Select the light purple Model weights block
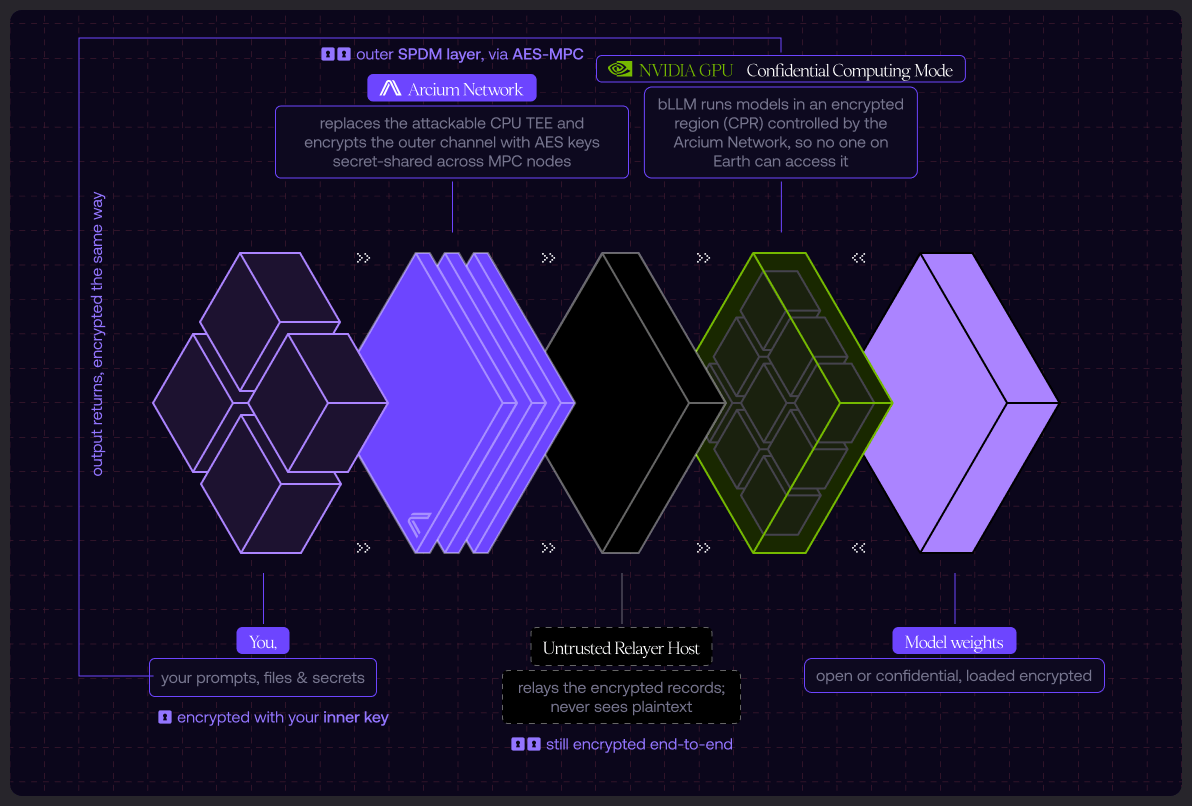Image resolution: width=1192 pixels, height=806 pixels. coord(959,403)
